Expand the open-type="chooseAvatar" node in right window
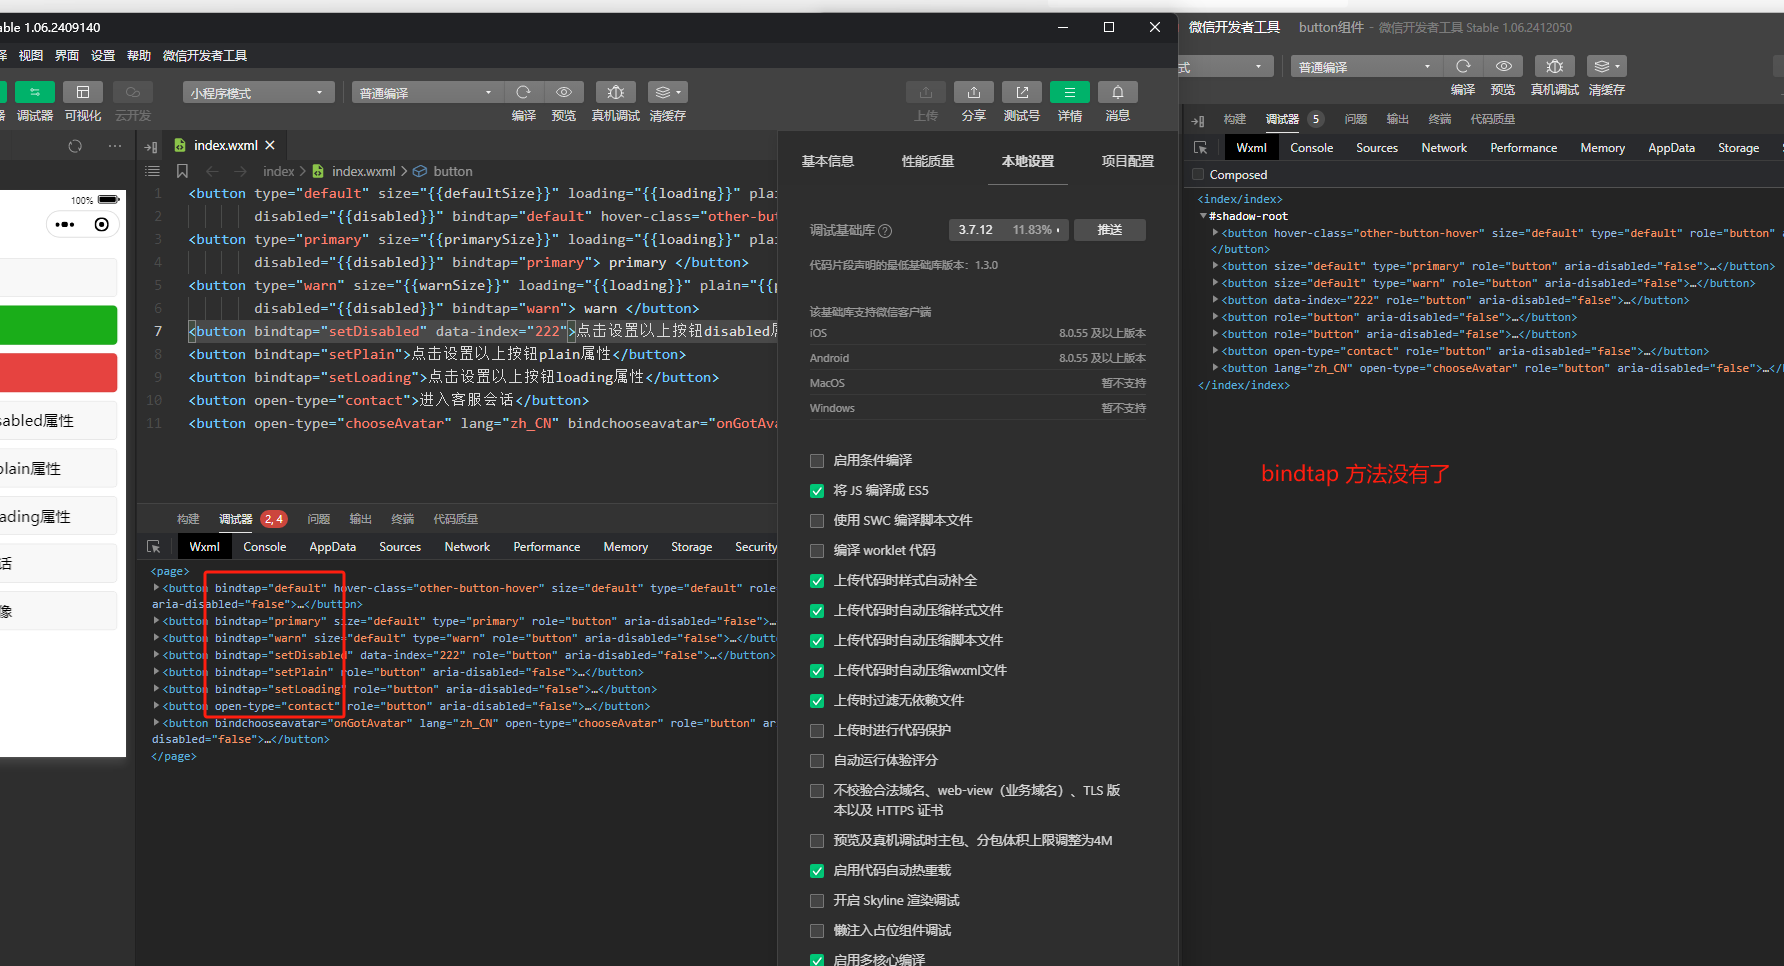 [x=1215, y=368]
